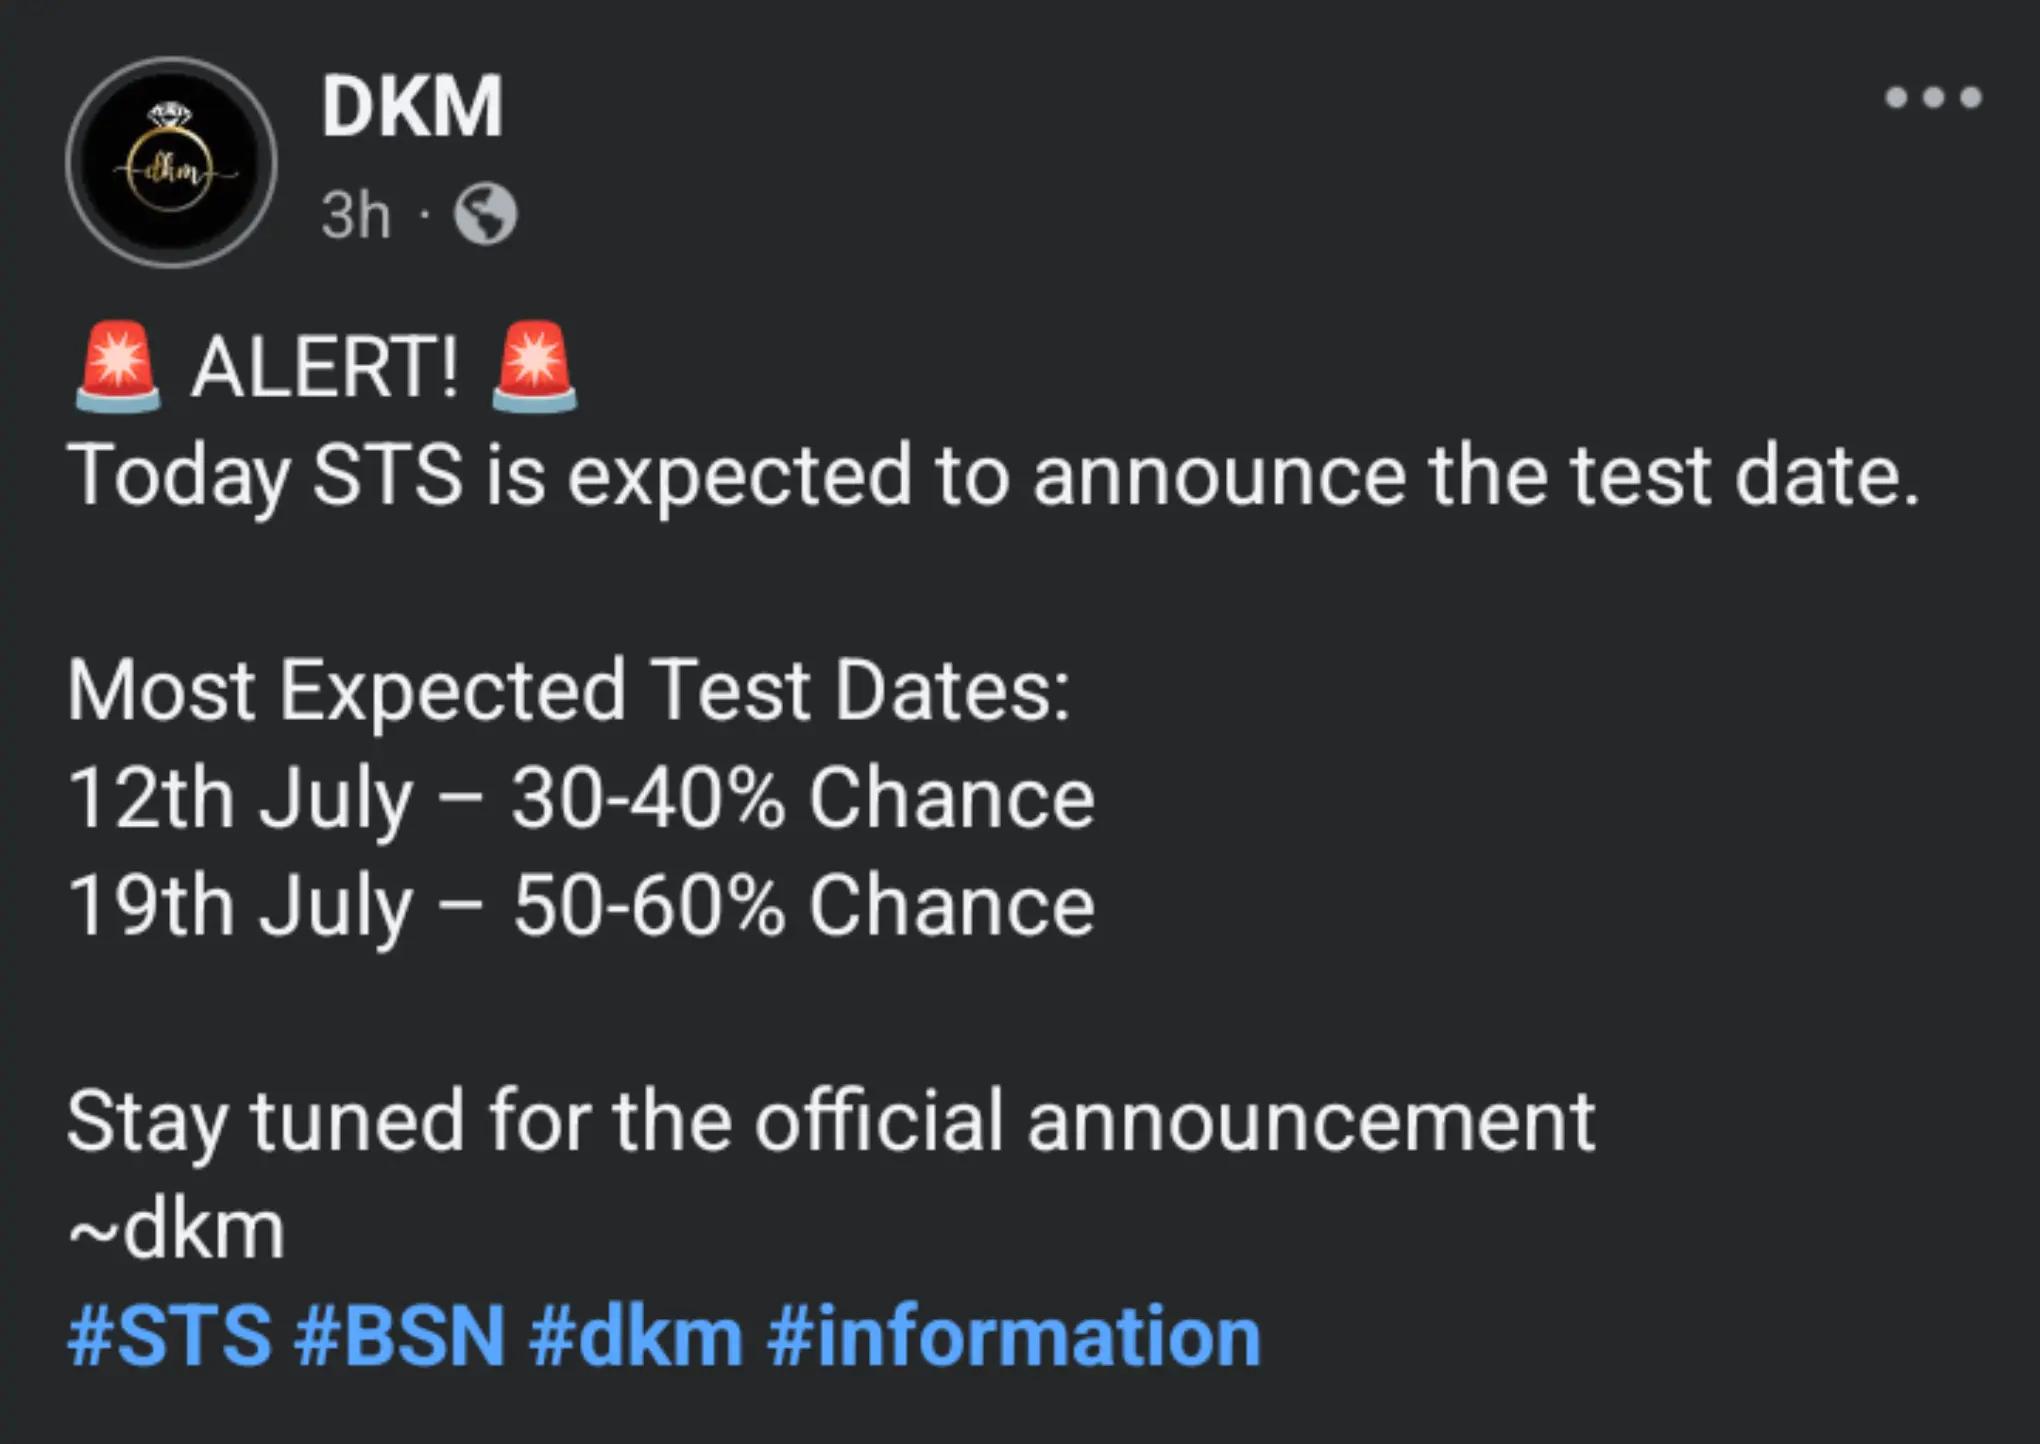Open the #dkm hashtag

636,1336
